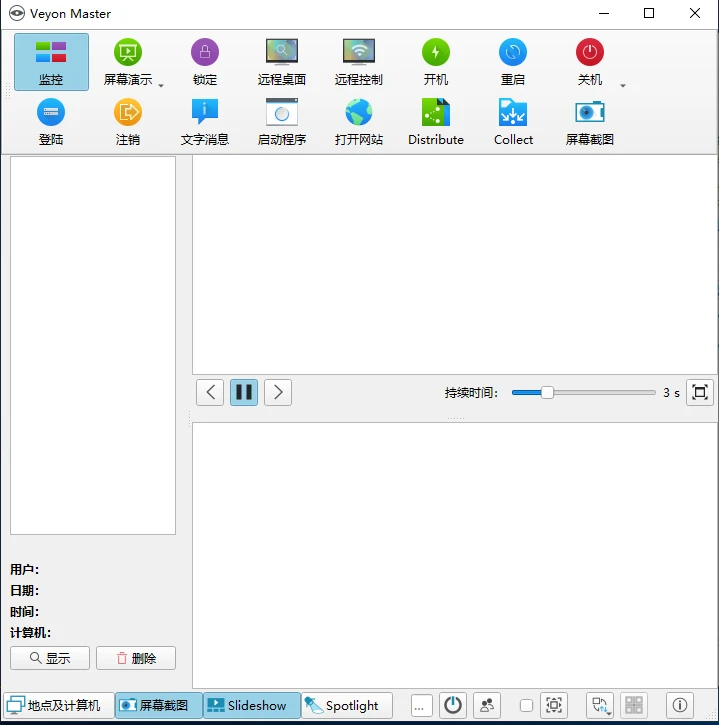Expand the 关机 dropdown arrow
The height and width of the screenshot is (725, 719).
[623, 86]
